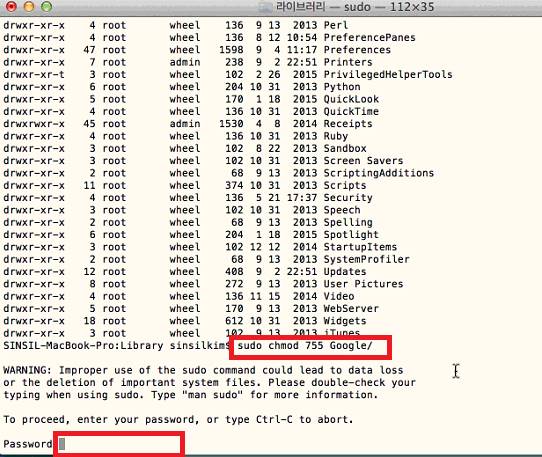Click the folder proxy icon in title bar
Screen dimensions: 542x457
(x=265, y=7)
